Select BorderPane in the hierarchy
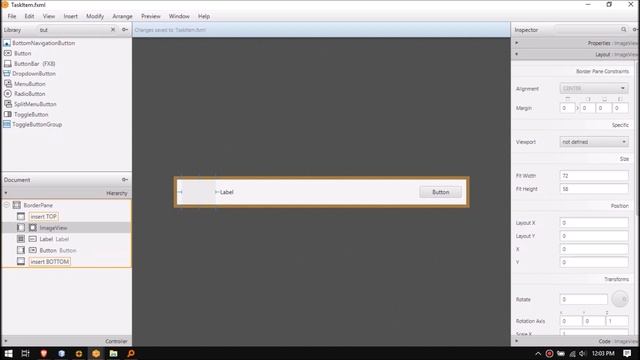The width and height of the screenshot is (640, 360). tap(38, 205)
